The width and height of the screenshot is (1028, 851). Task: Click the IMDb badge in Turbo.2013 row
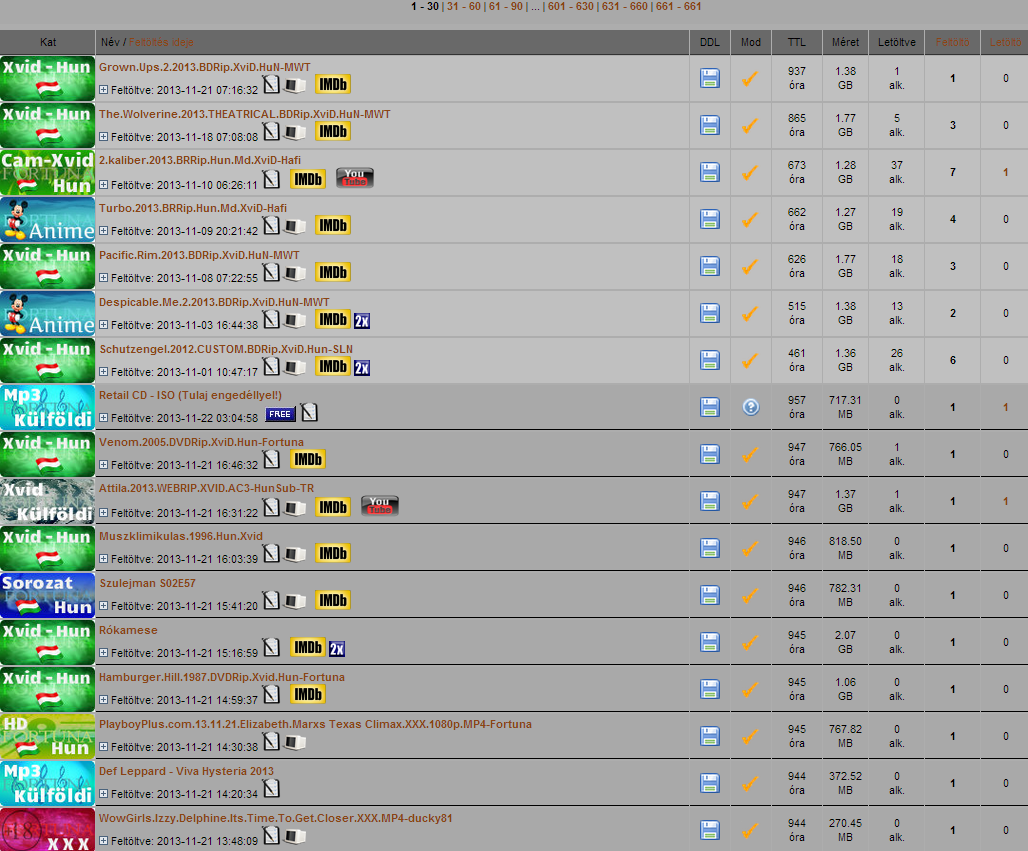click(333, 226)
